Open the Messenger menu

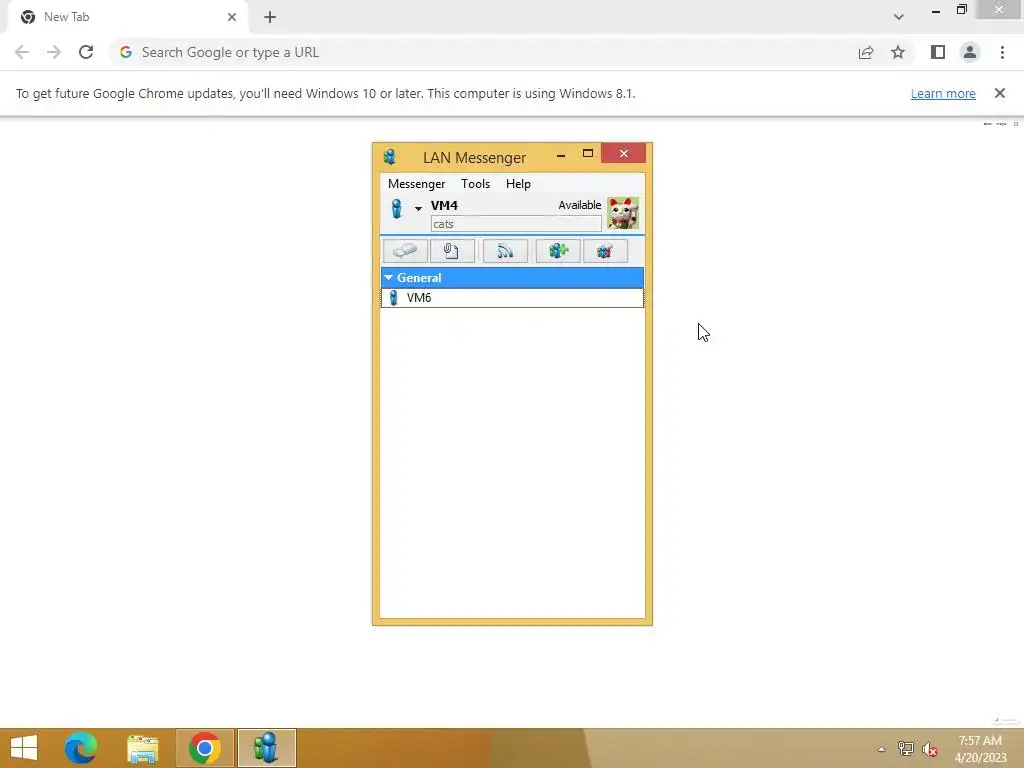coord(416,184)
